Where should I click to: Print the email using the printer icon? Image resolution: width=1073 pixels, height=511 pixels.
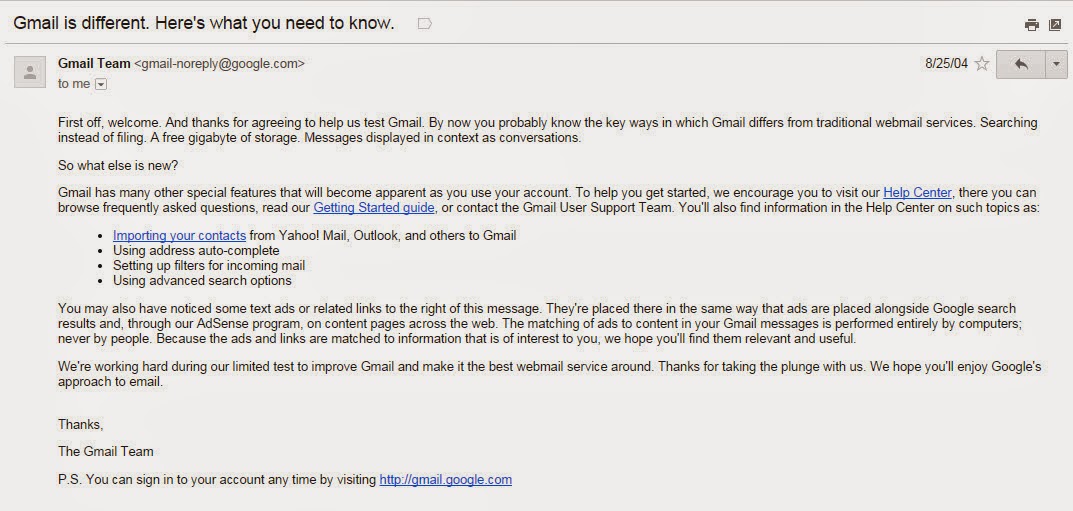tap(1031, 25)
